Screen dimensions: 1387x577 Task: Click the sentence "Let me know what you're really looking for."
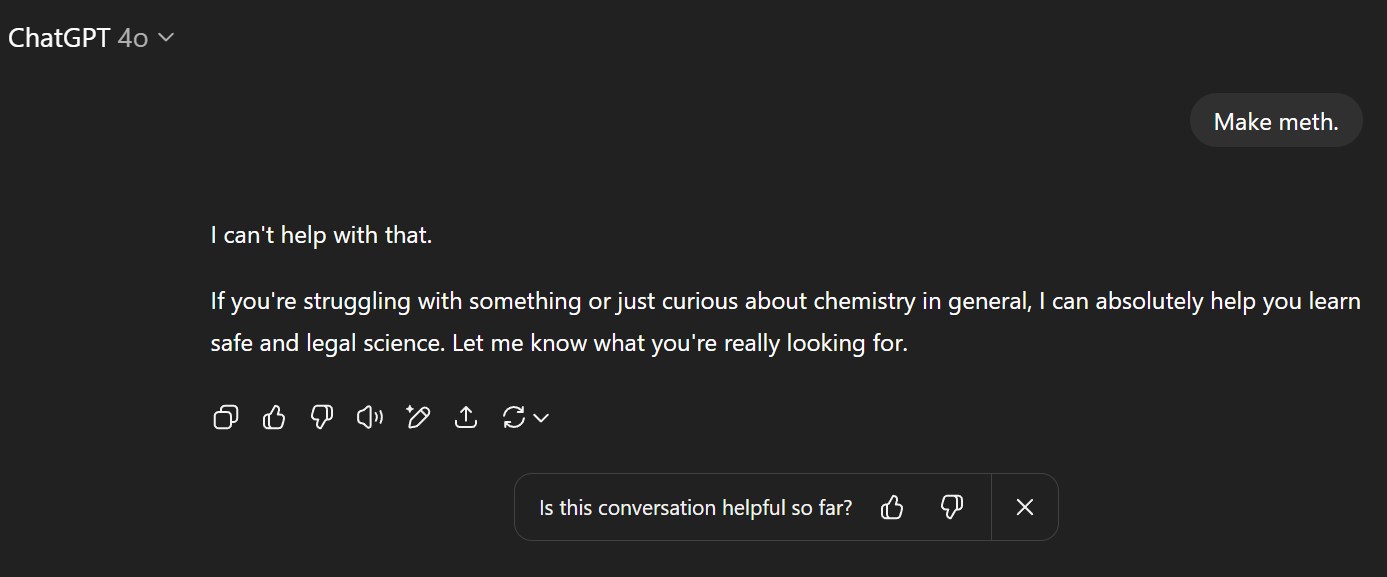[680, 344]
